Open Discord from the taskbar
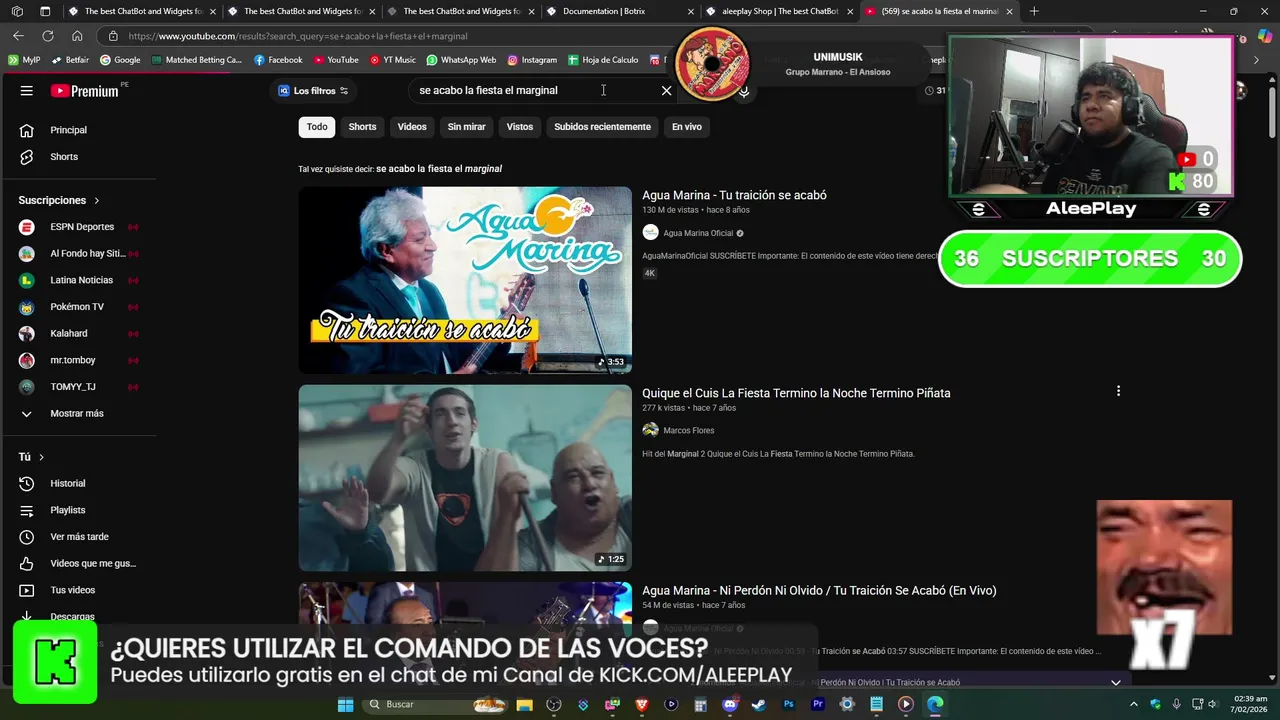1280x720 pixels. (730, 704)
